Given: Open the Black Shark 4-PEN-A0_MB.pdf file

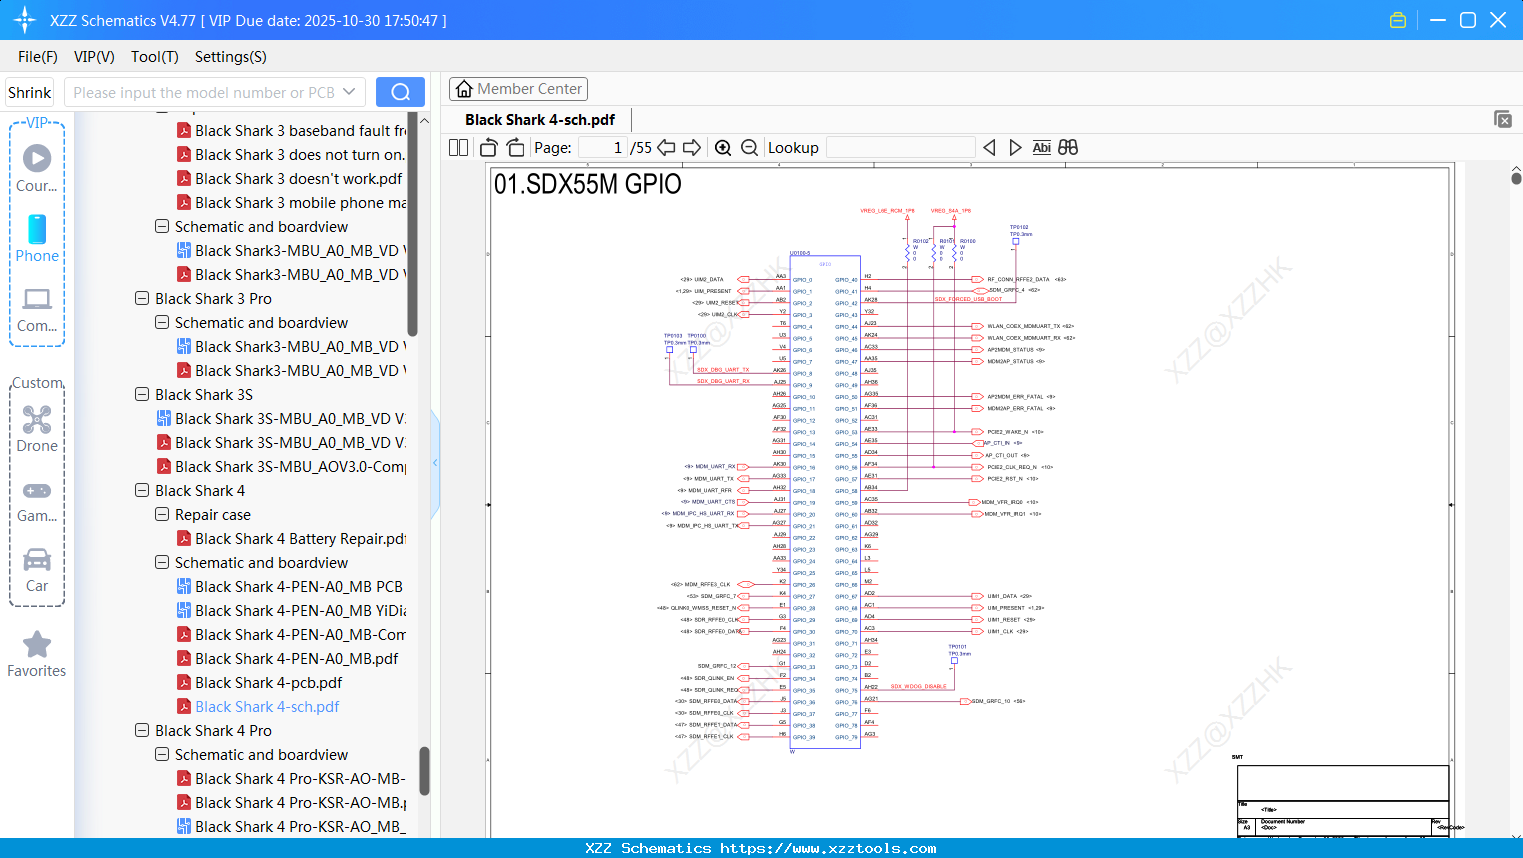Looking at the screenshot, I should point(296,658).
